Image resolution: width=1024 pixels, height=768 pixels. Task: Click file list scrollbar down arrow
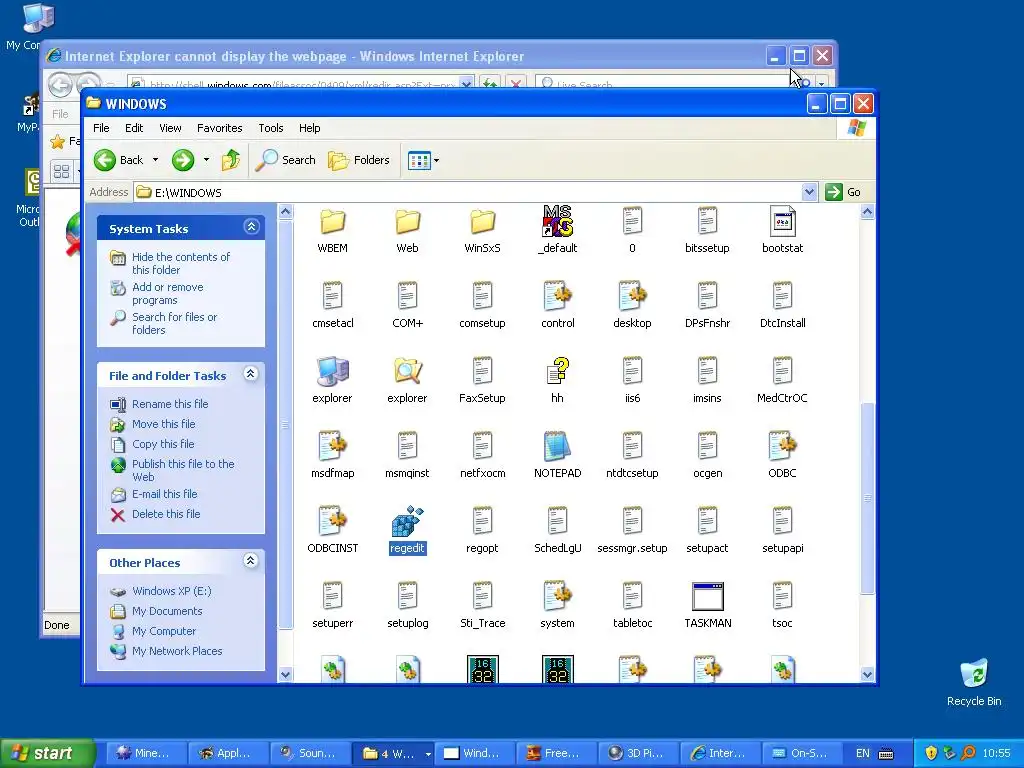[867, 675]
